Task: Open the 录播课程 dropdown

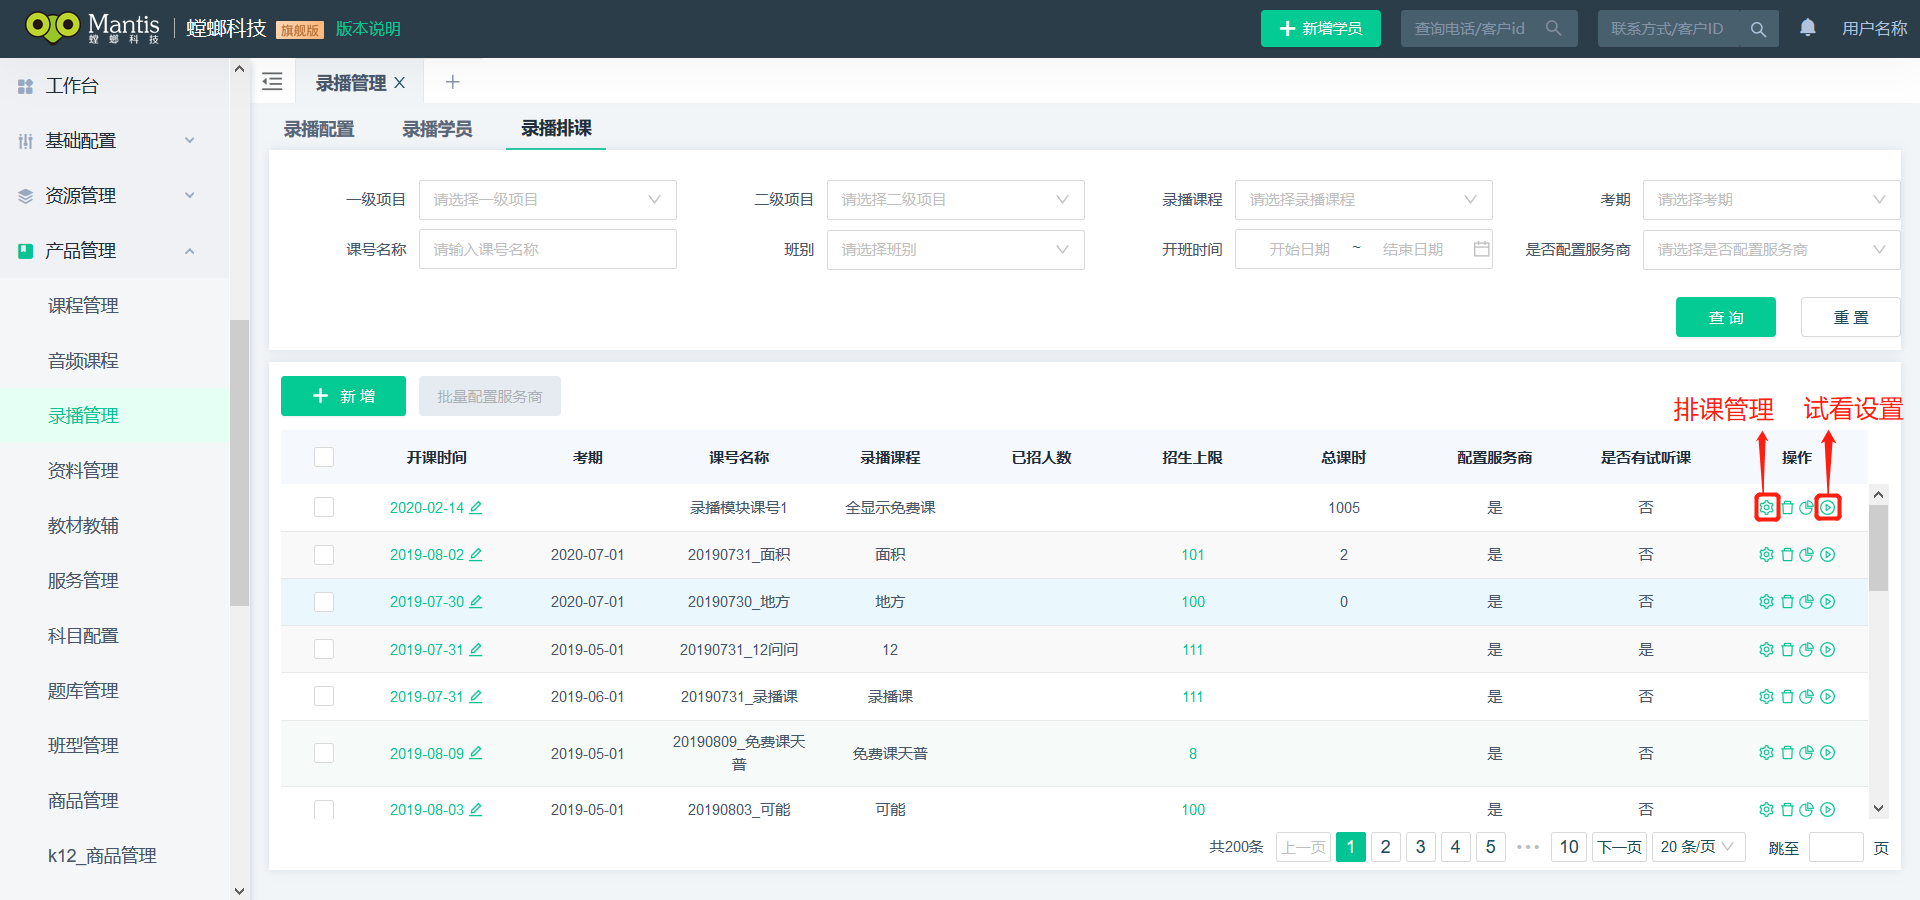Action: point(1364,200)
